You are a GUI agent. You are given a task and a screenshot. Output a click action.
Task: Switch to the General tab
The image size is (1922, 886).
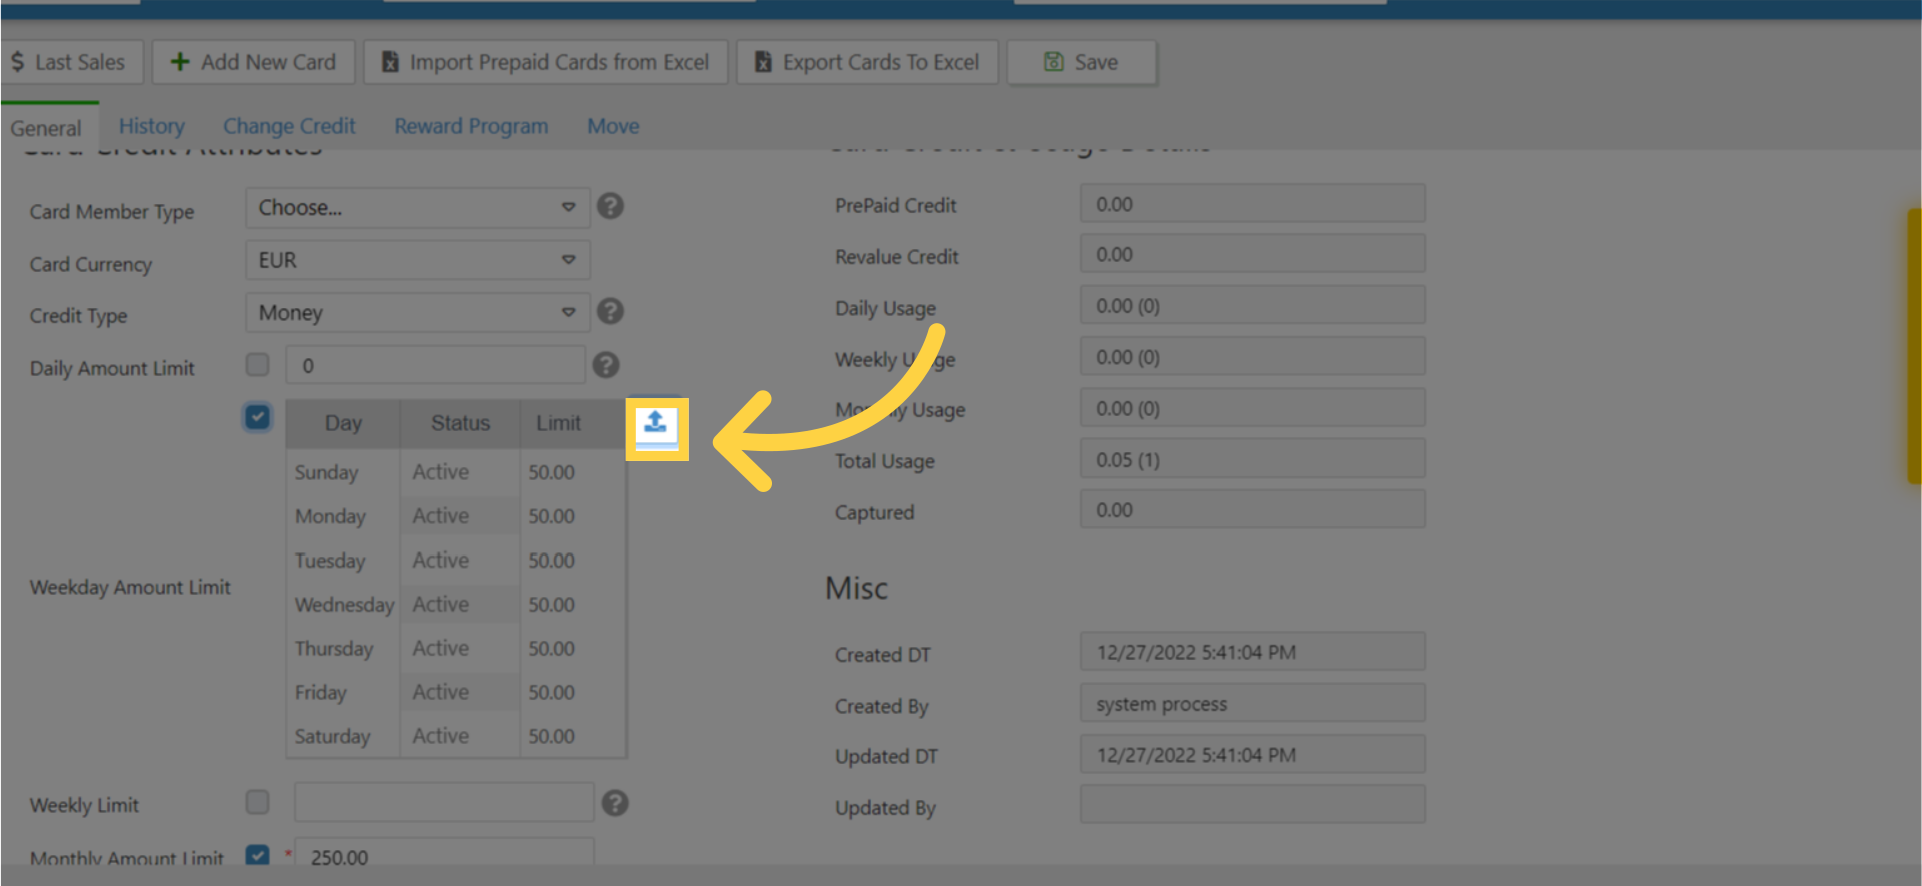coord(46,128)
